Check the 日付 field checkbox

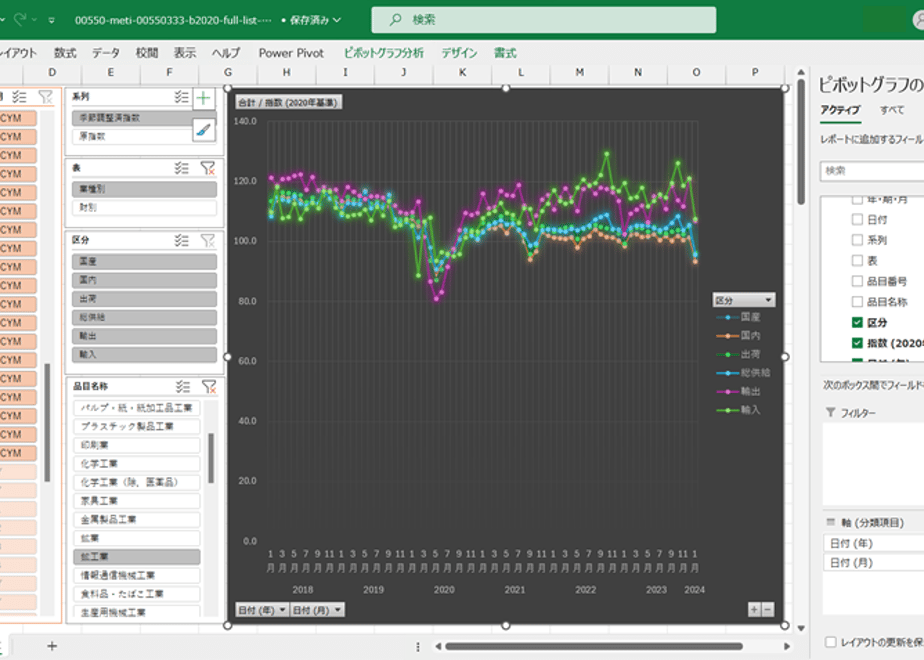[x=857, y=219]
